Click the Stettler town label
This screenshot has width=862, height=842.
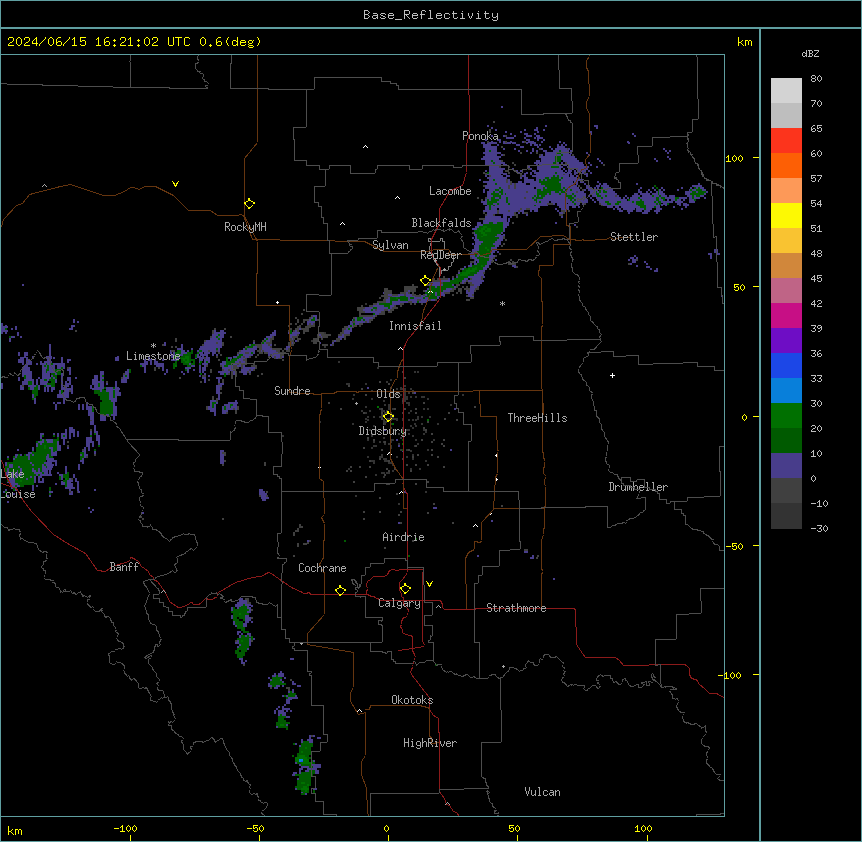[x=634, y=237]
